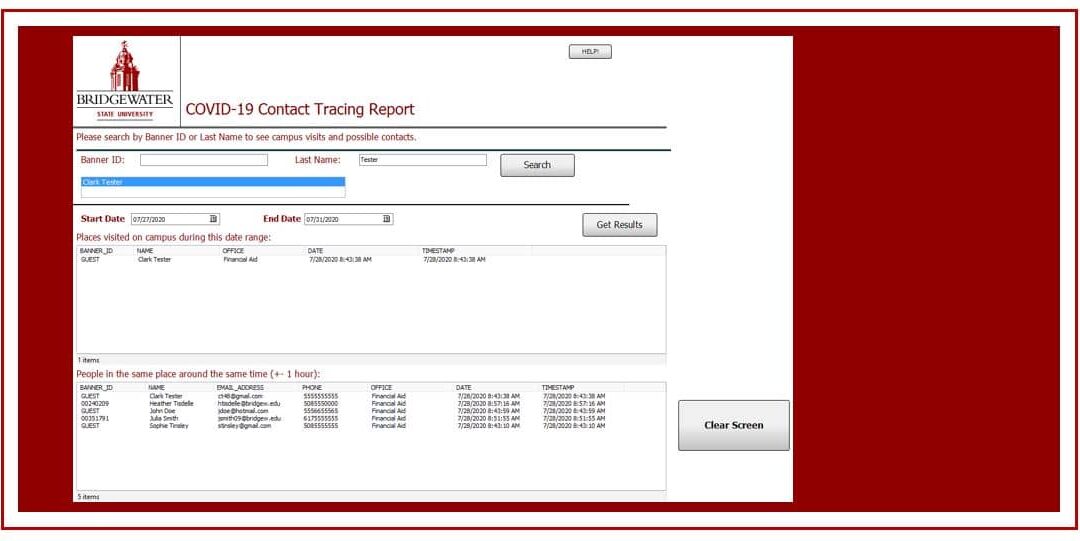The image size is (1080, 541).
Task: Click DATE header in places visited table
Action: point(315,250)
